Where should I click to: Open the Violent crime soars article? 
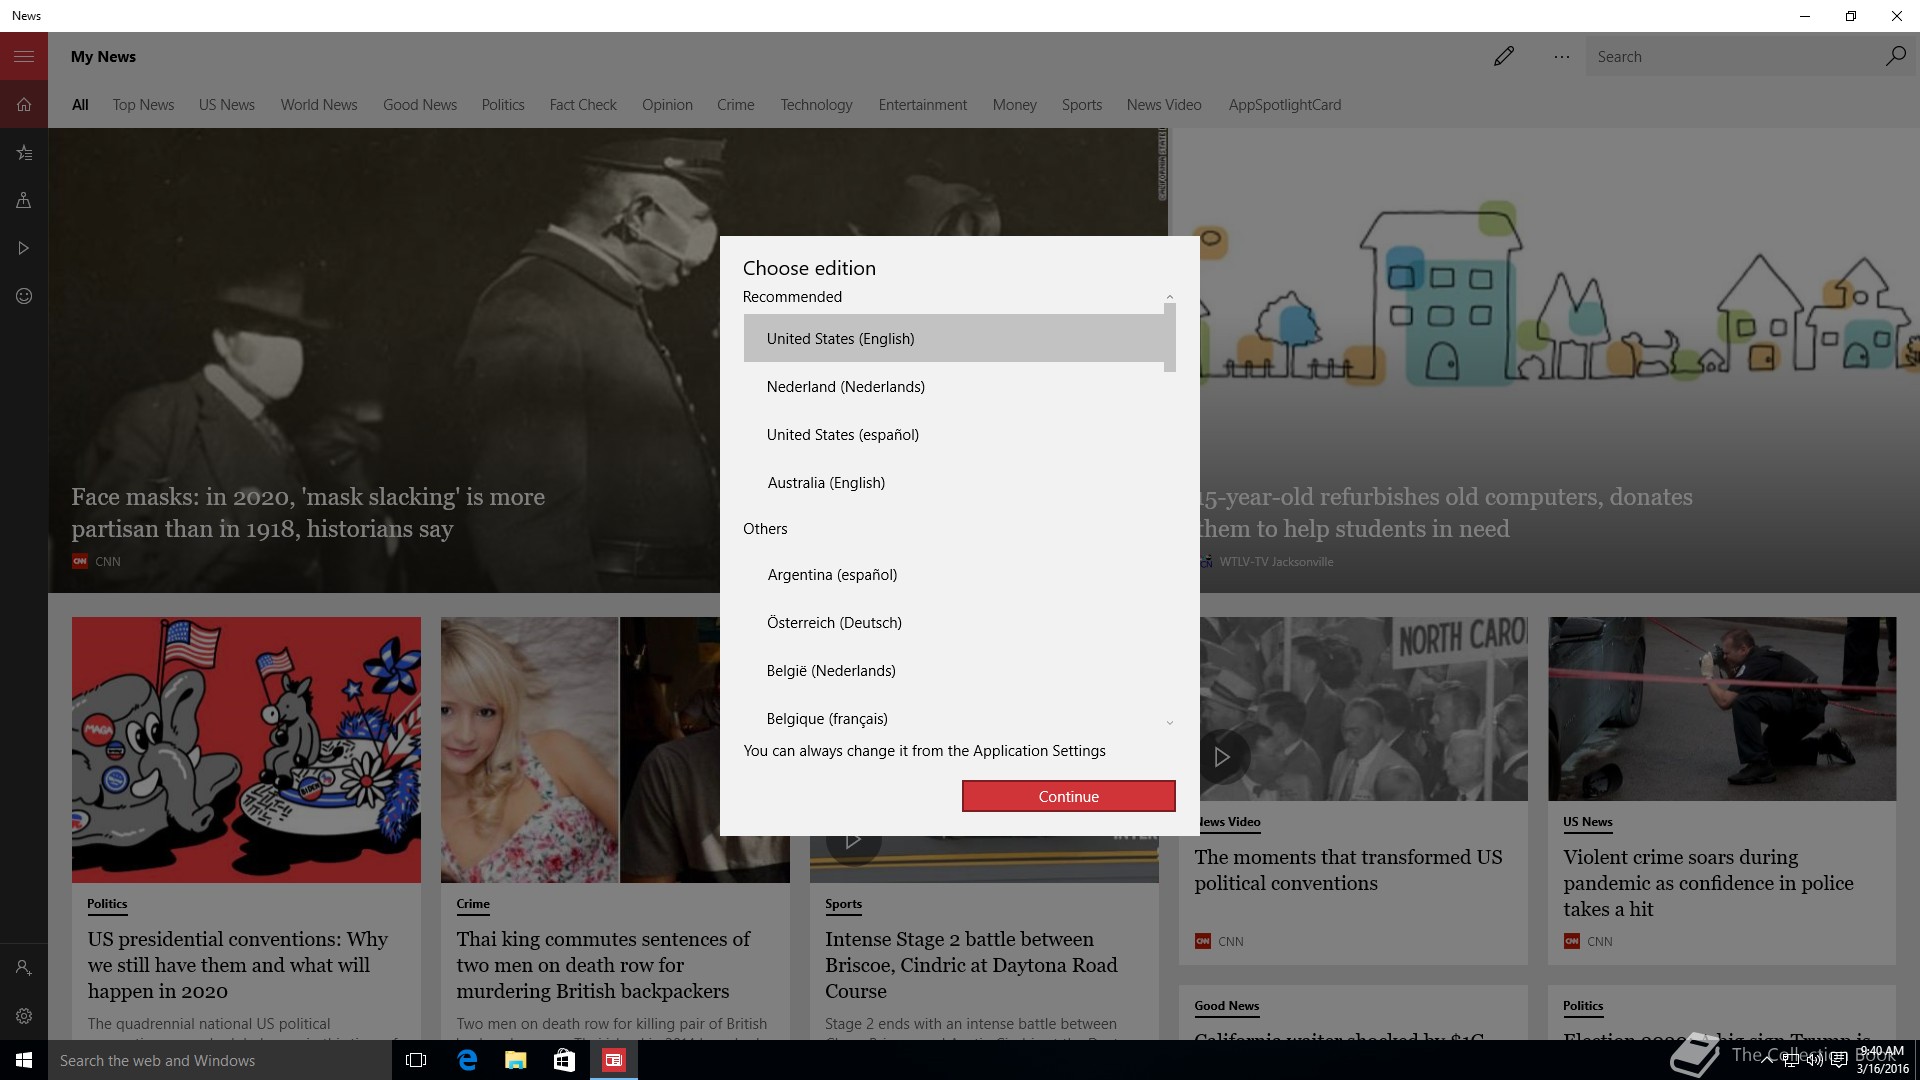[x=1708, y=883]
